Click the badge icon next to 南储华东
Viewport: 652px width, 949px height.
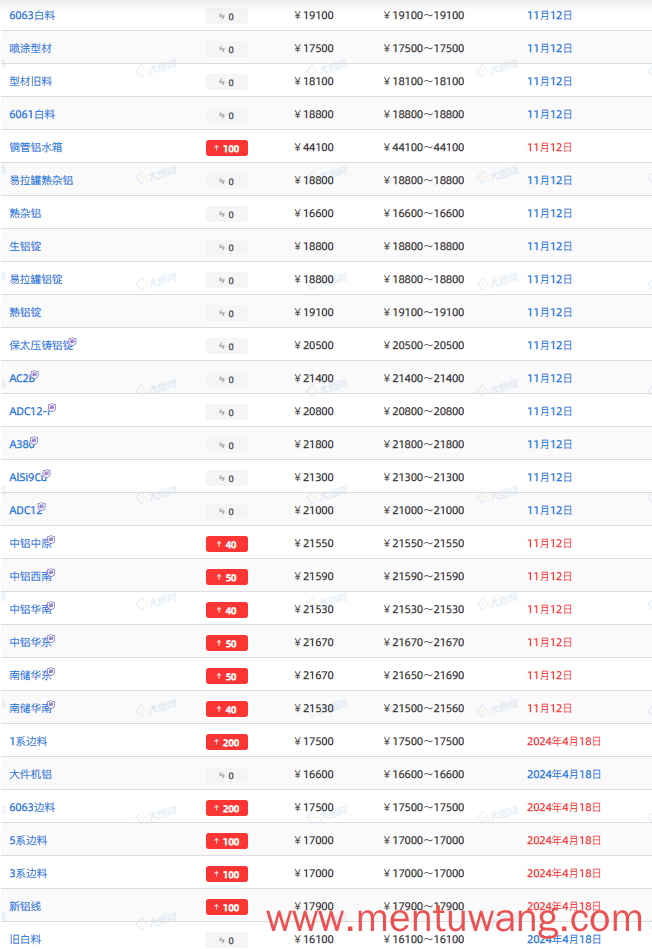51,671
